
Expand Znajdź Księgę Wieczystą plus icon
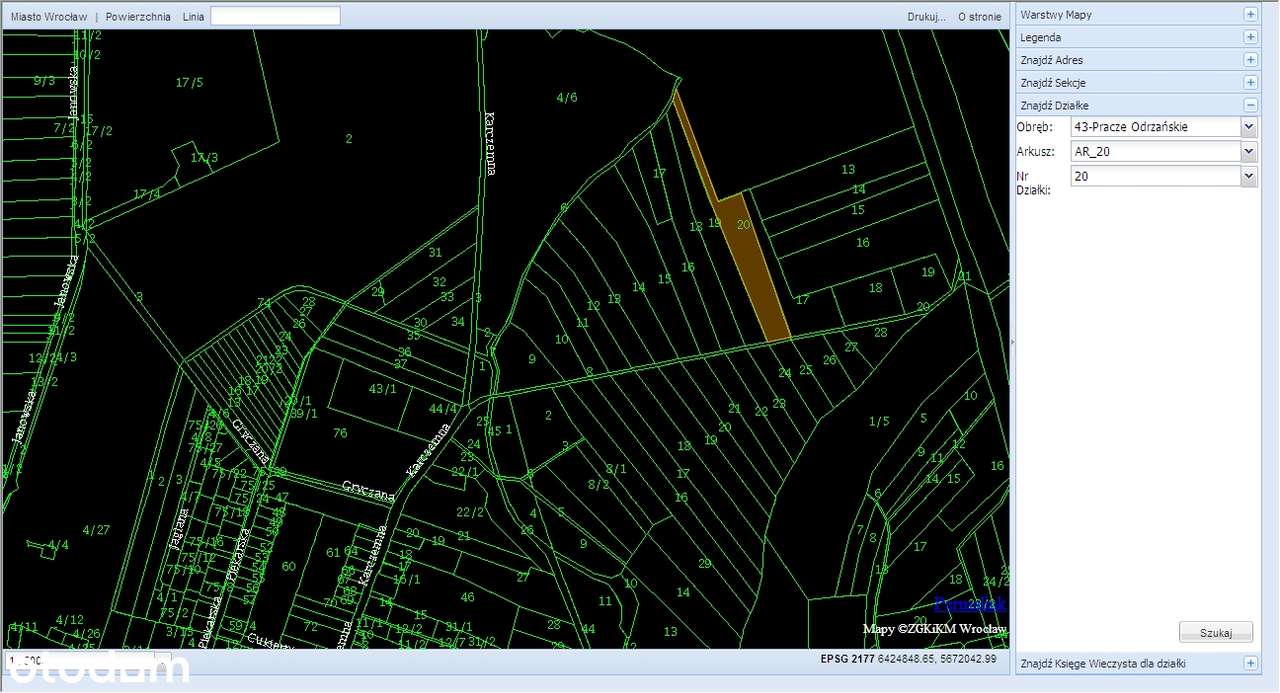1250,663
